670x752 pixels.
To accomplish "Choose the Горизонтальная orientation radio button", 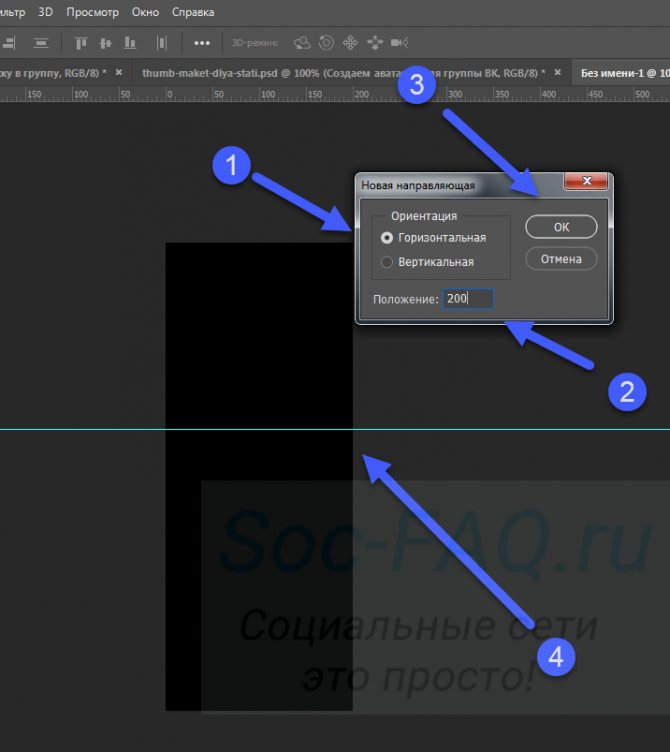I will [387, 238].
